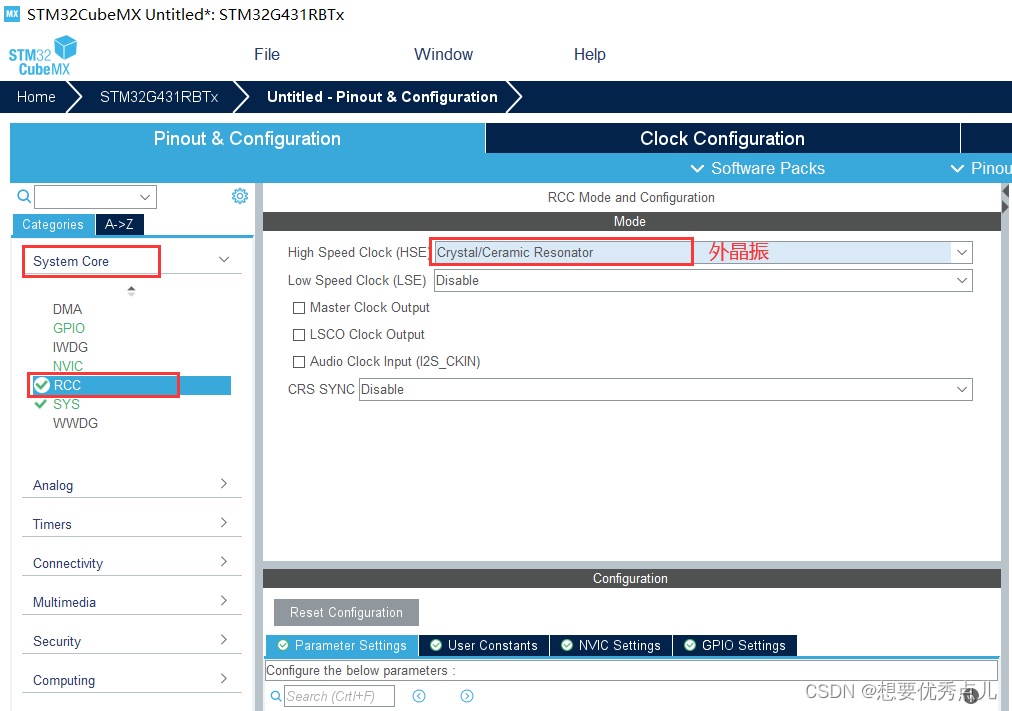Image resolution: width=1012 pixels, height=711 pixels.
Task: Select the Categories tab
Action: click(x=53, y=225)
